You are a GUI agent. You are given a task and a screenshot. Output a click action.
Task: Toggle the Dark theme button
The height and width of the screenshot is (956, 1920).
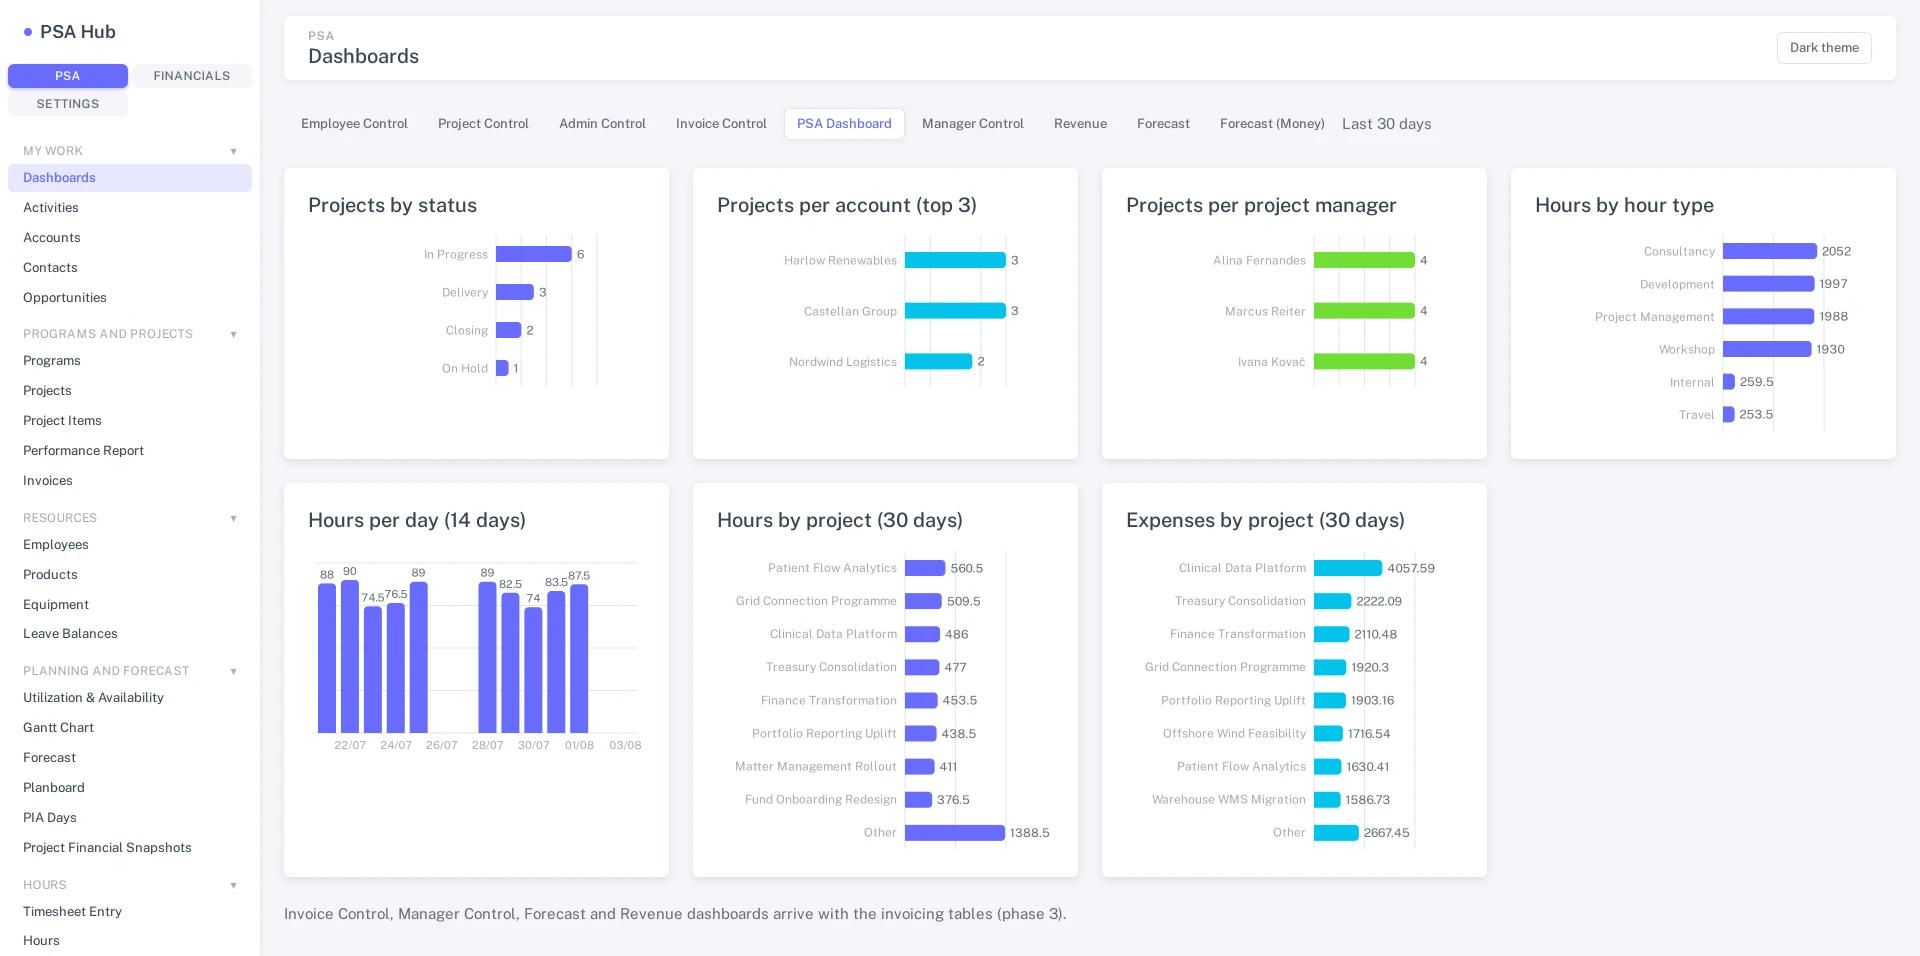1824,48
